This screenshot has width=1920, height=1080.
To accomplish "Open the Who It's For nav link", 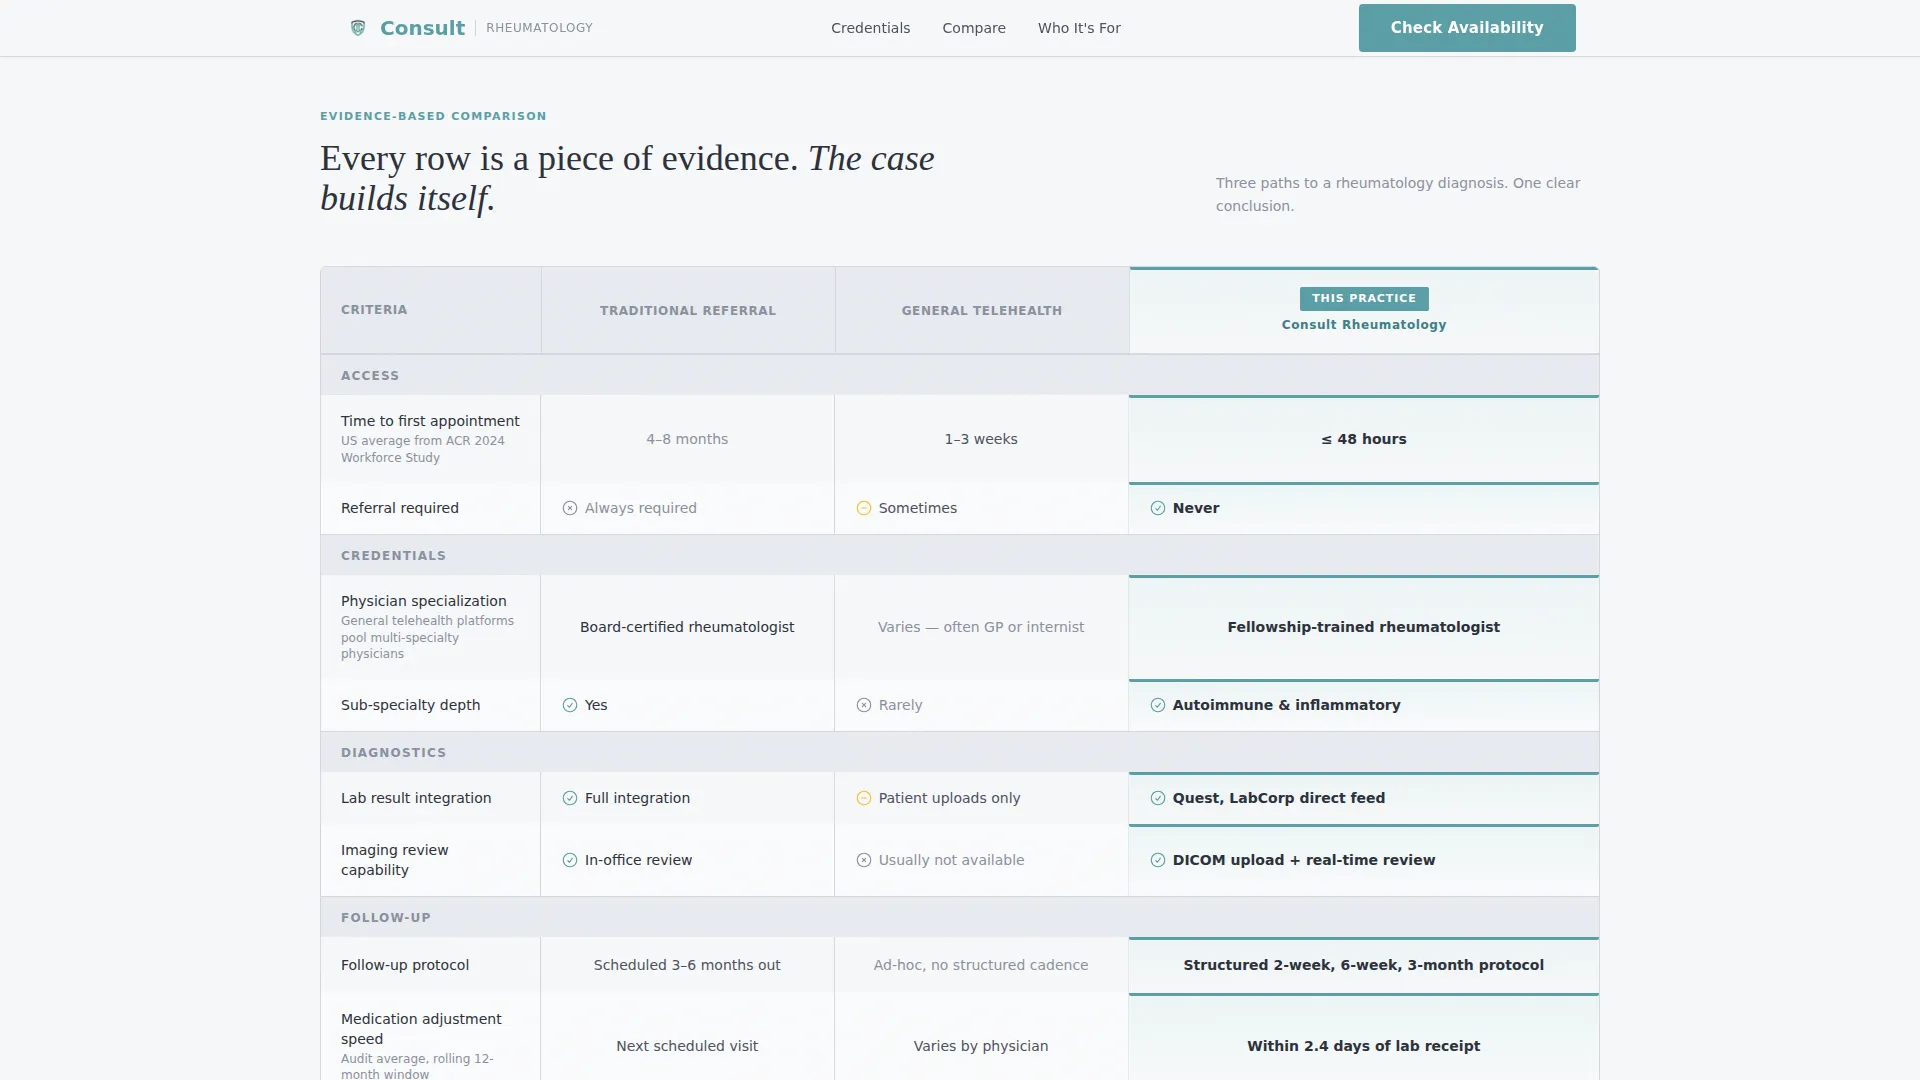I will coord(1079,28).
